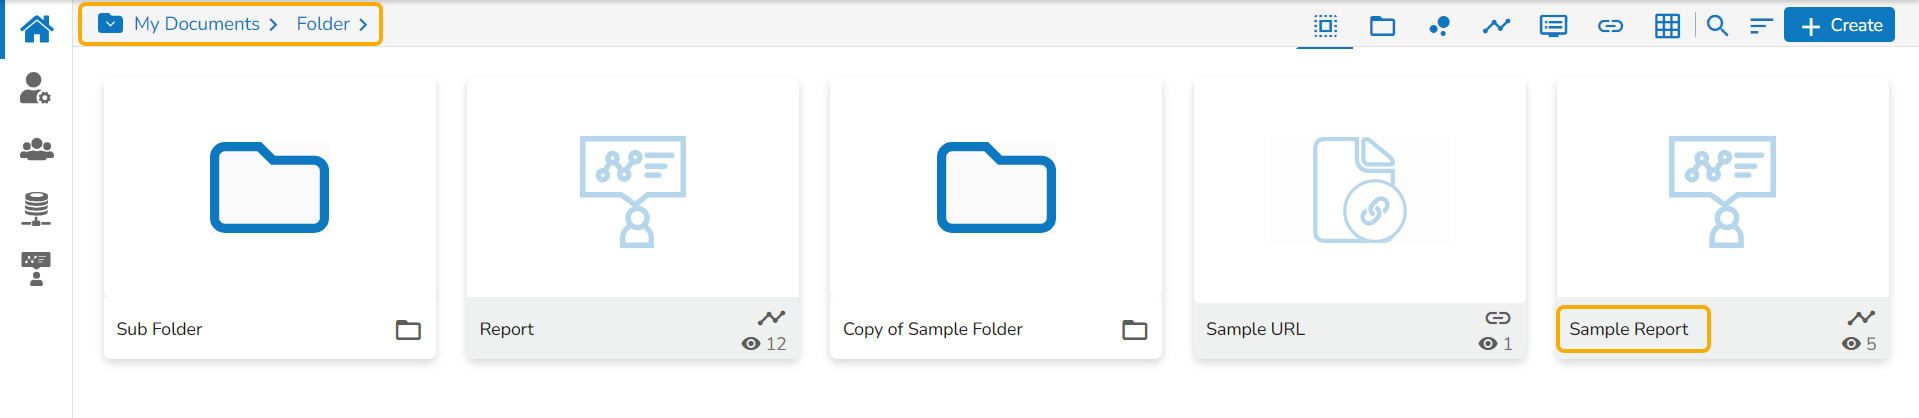The height and width of the screenshot is (418, 1919).
Task: Switch to grid table view
Action: point(1667,26)
